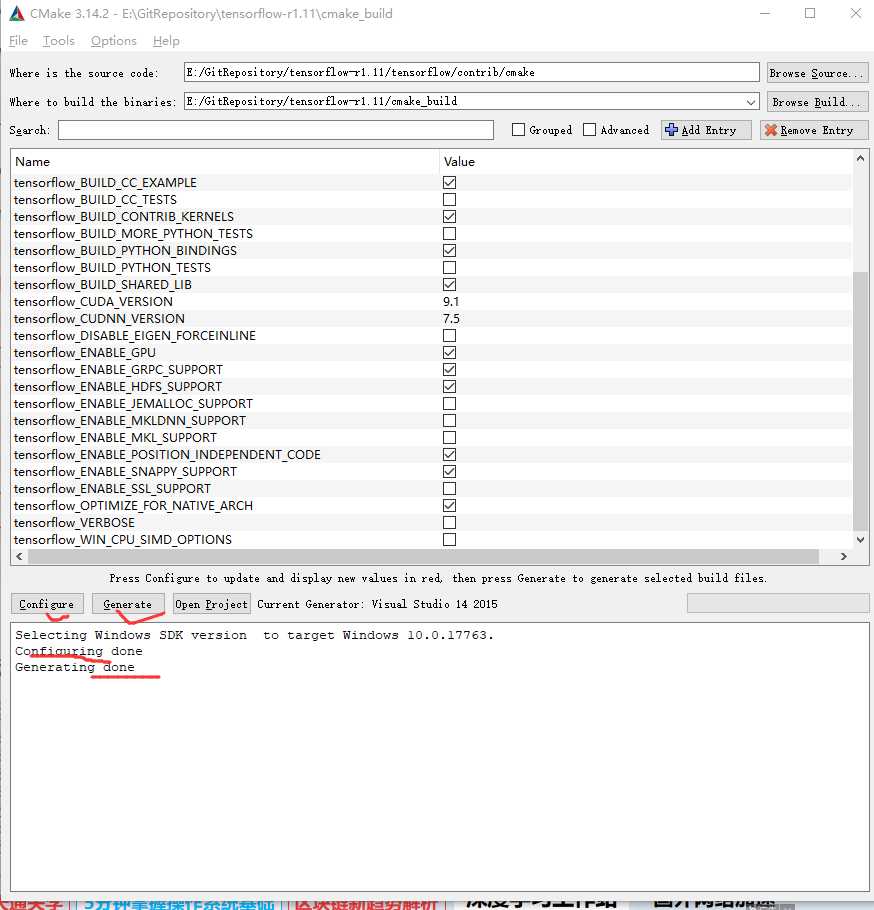Screen dimensions: 874x910
Task: Click the CMake logo icon in title bar
Action: pos(17,13)
